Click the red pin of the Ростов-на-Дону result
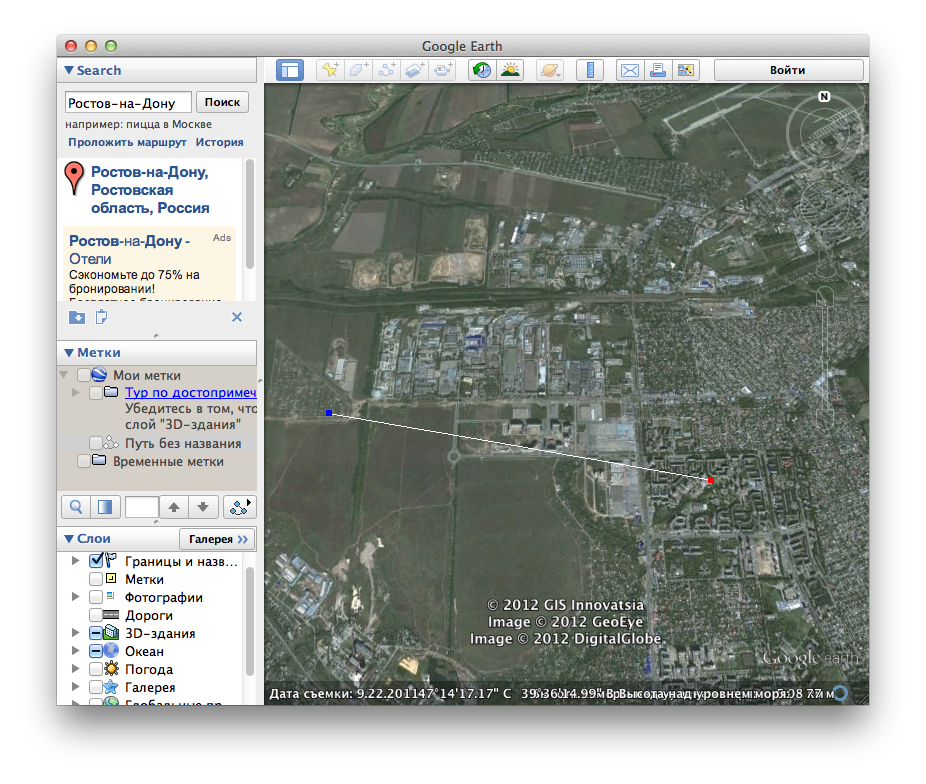Image resolution: width=926 pixels, height=784 pixels. point(74,178)
